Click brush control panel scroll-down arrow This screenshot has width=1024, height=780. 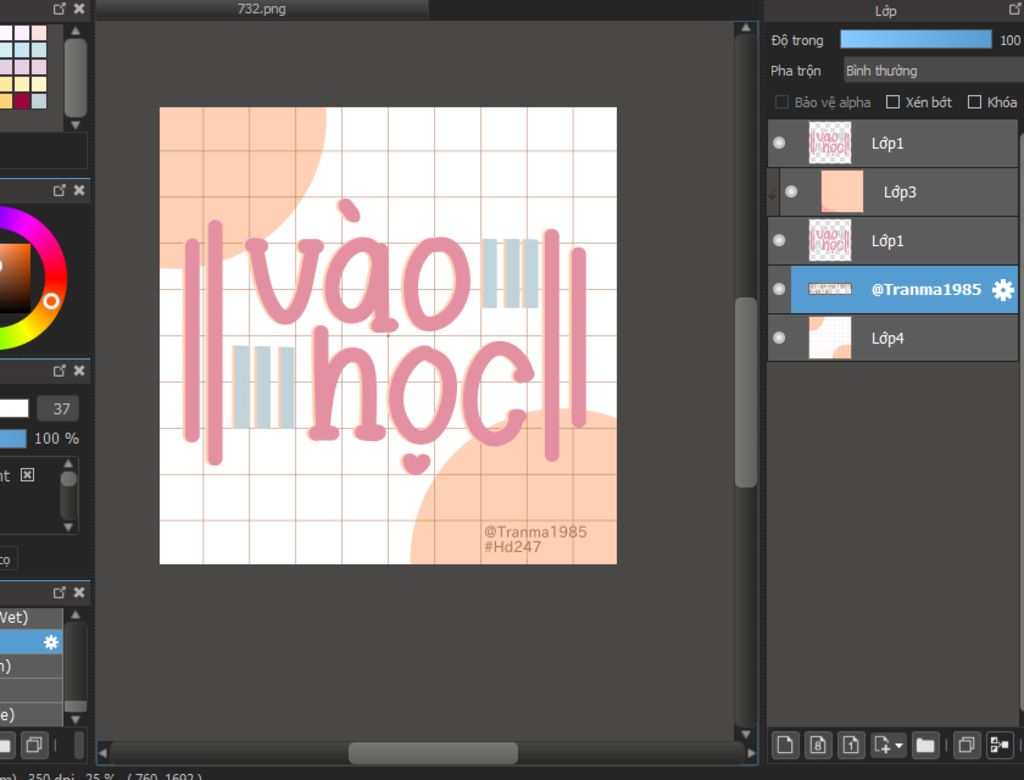pyautogui.click(x=69, y=527)
